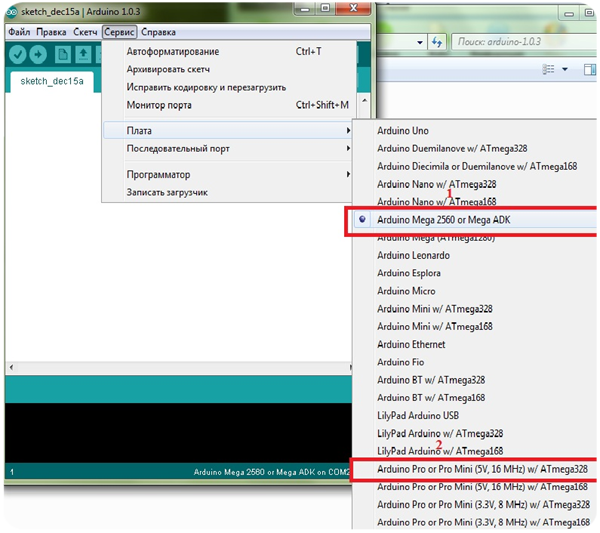Image resolution: width=600 pixels, height=533 pixels.
Task: Open the Скетч menu
Action: [85, 32]
